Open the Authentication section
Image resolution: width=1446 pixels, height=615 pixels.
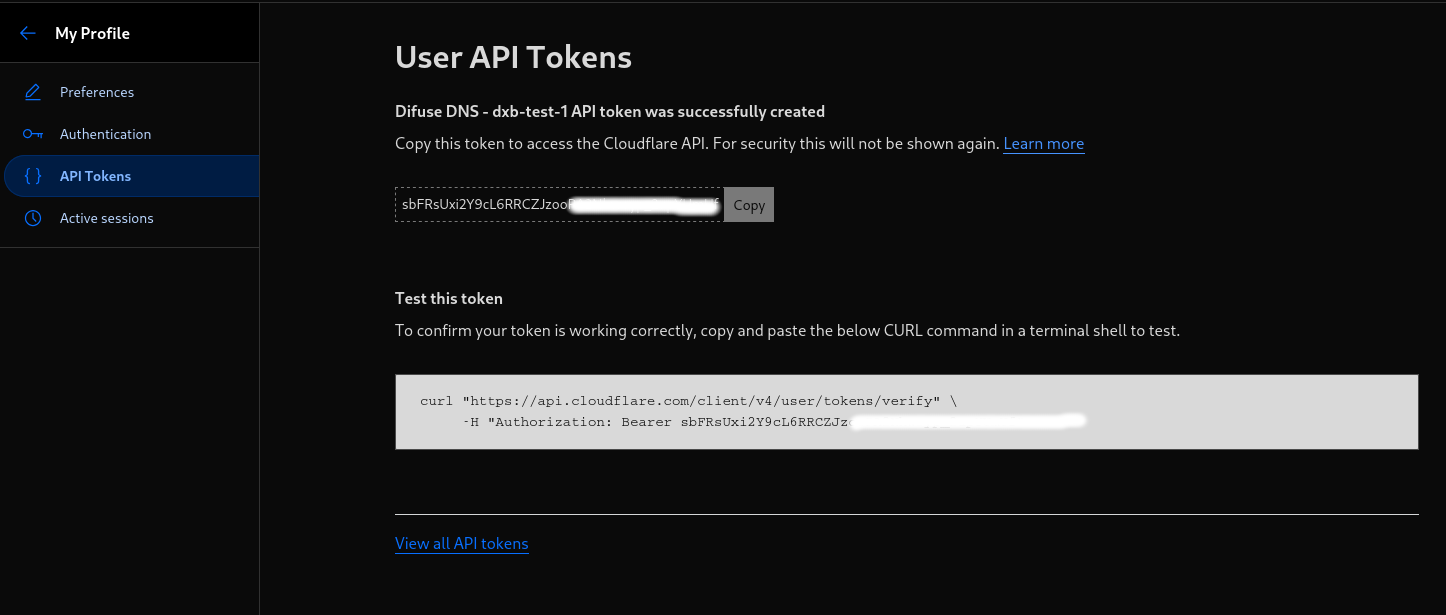(x=130, y=134)
